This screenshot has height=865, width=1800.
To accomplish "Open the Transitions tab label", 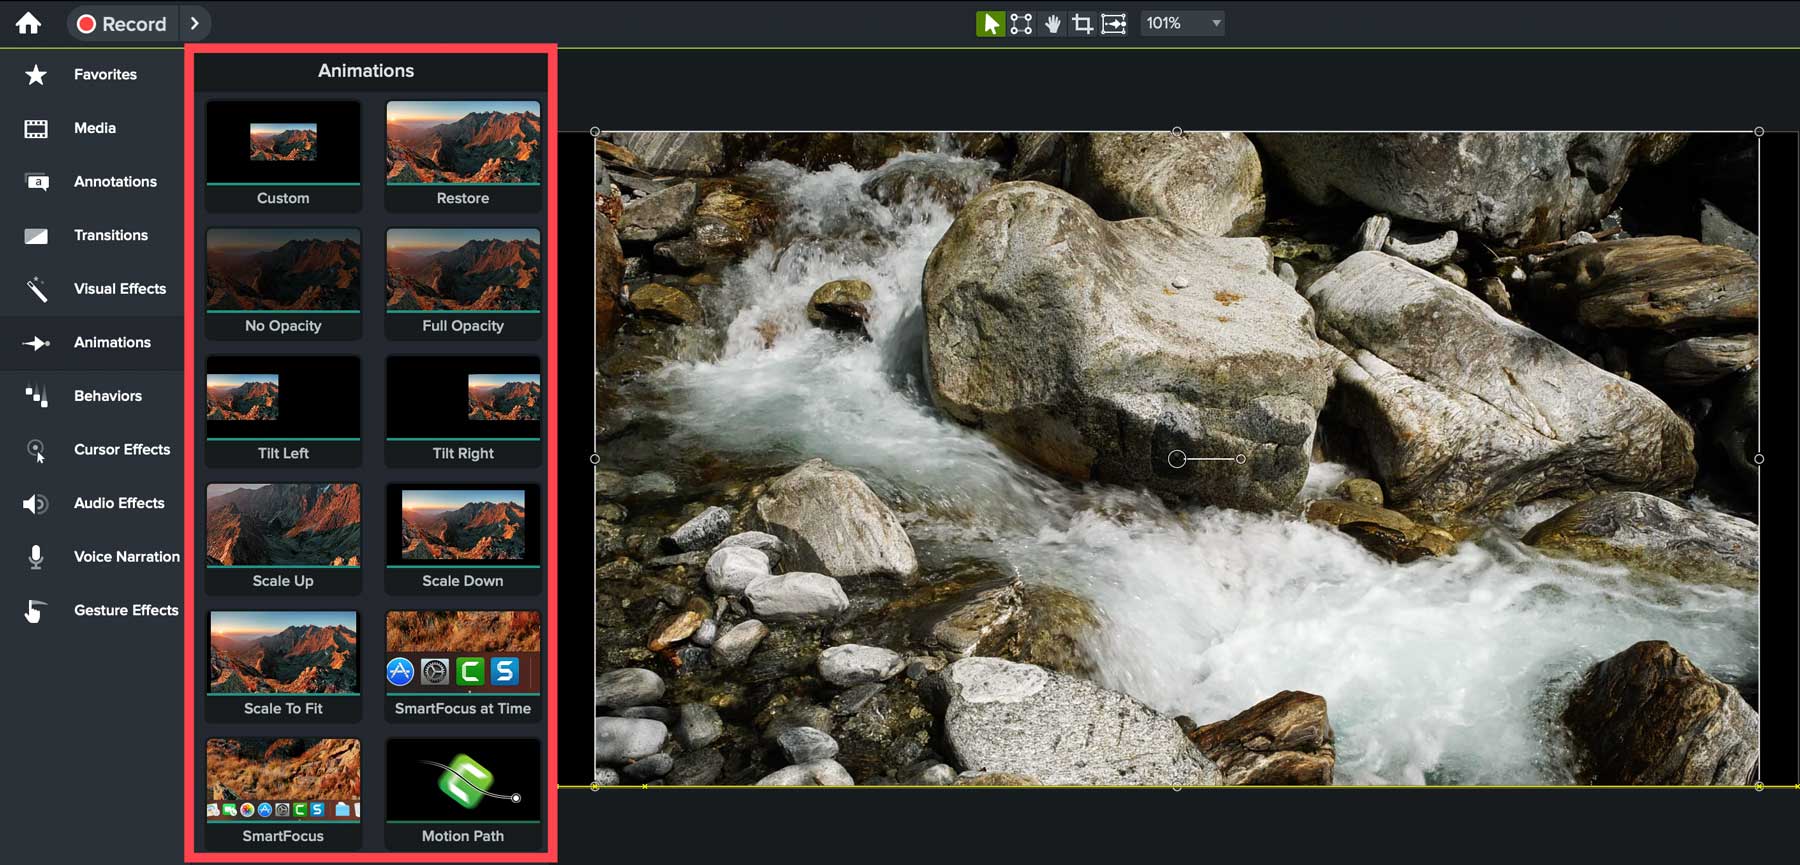I will click(111, 235).
